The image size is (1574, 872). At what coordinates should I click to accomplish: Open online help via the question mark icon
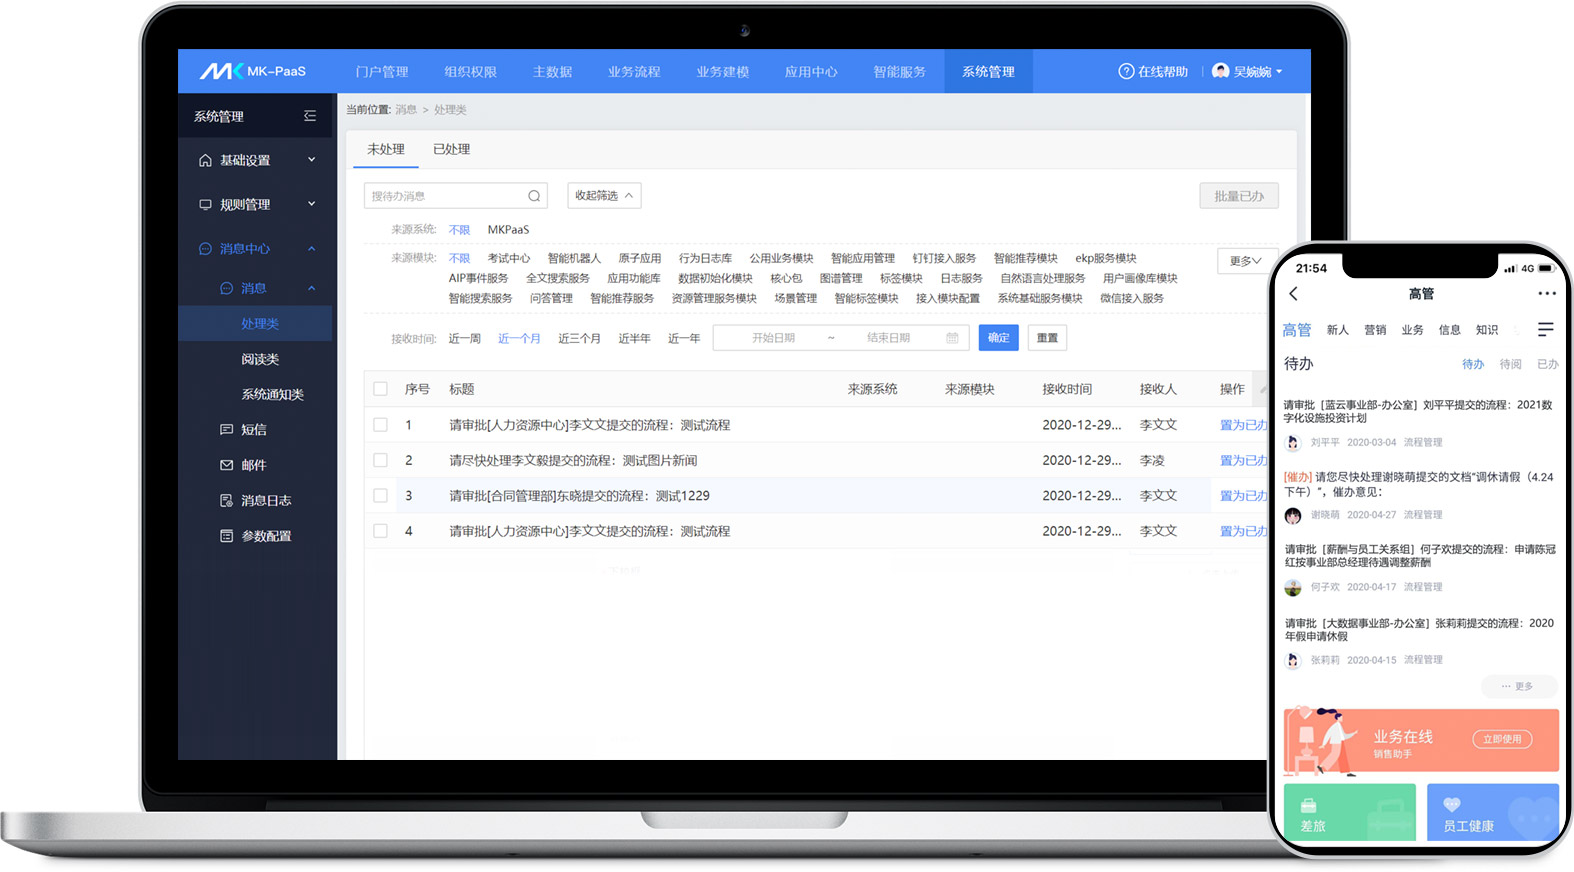pyautogui.click(x=1126, y=72)
